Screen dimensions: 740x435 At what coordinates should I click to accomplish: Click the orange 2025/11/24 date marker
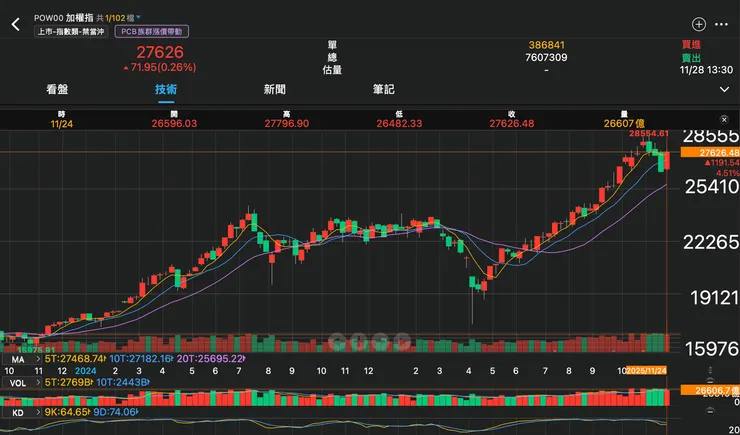pyautogui.click(x=647, y=371)
